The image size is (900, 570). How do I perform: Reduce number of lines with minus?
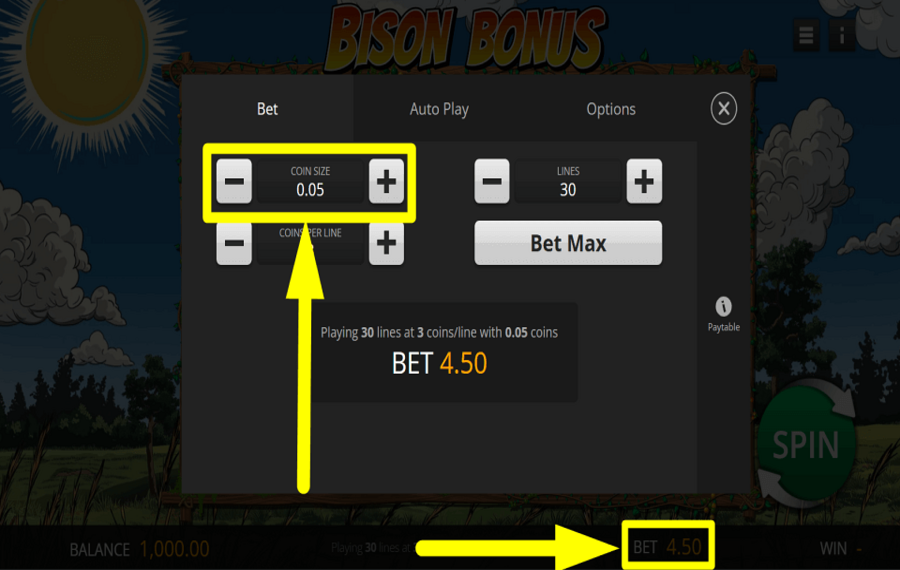[492, 181]
